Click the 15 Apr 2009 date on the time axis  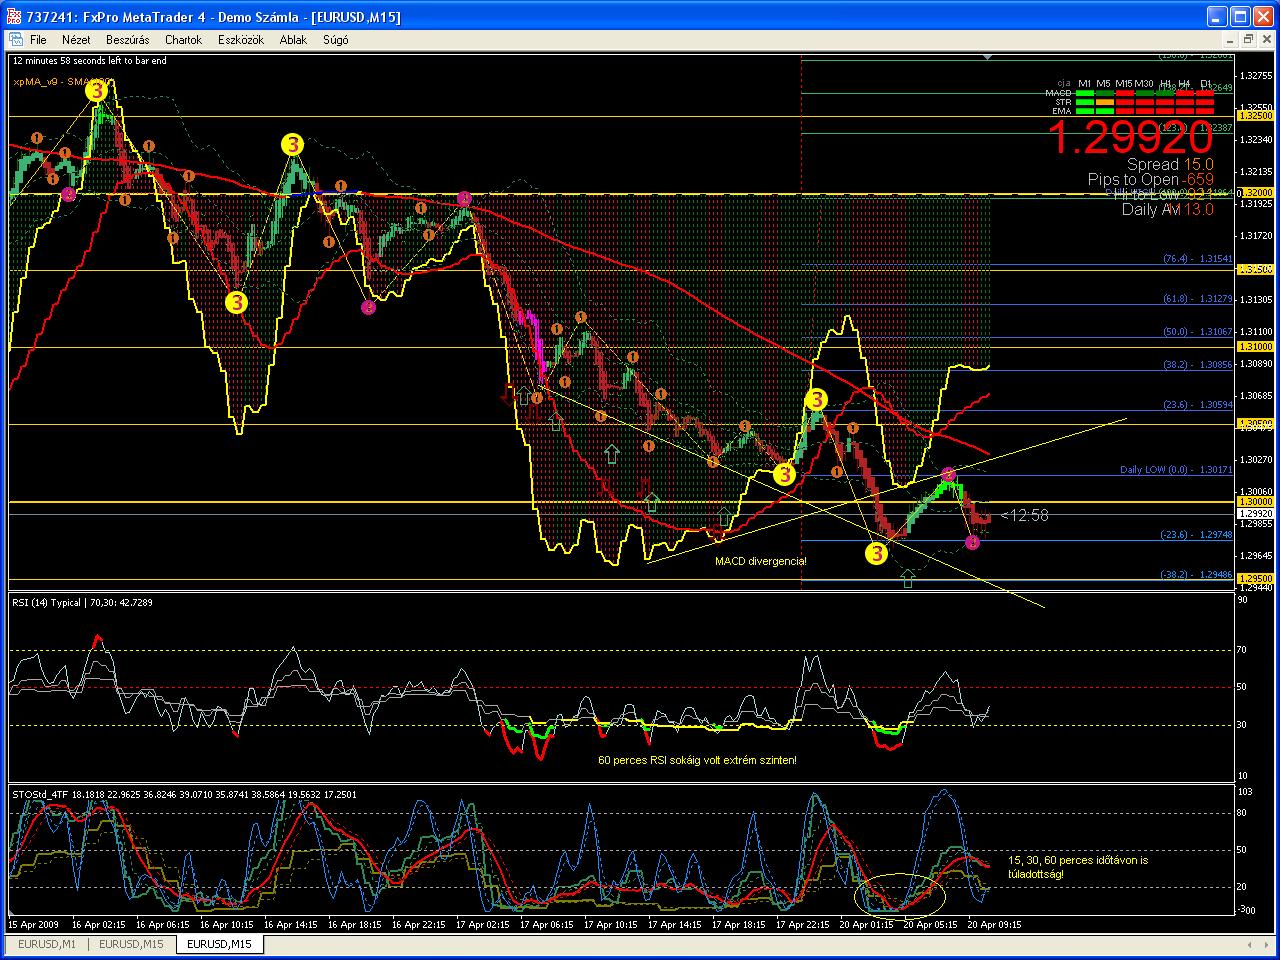[x=35, y=925]
